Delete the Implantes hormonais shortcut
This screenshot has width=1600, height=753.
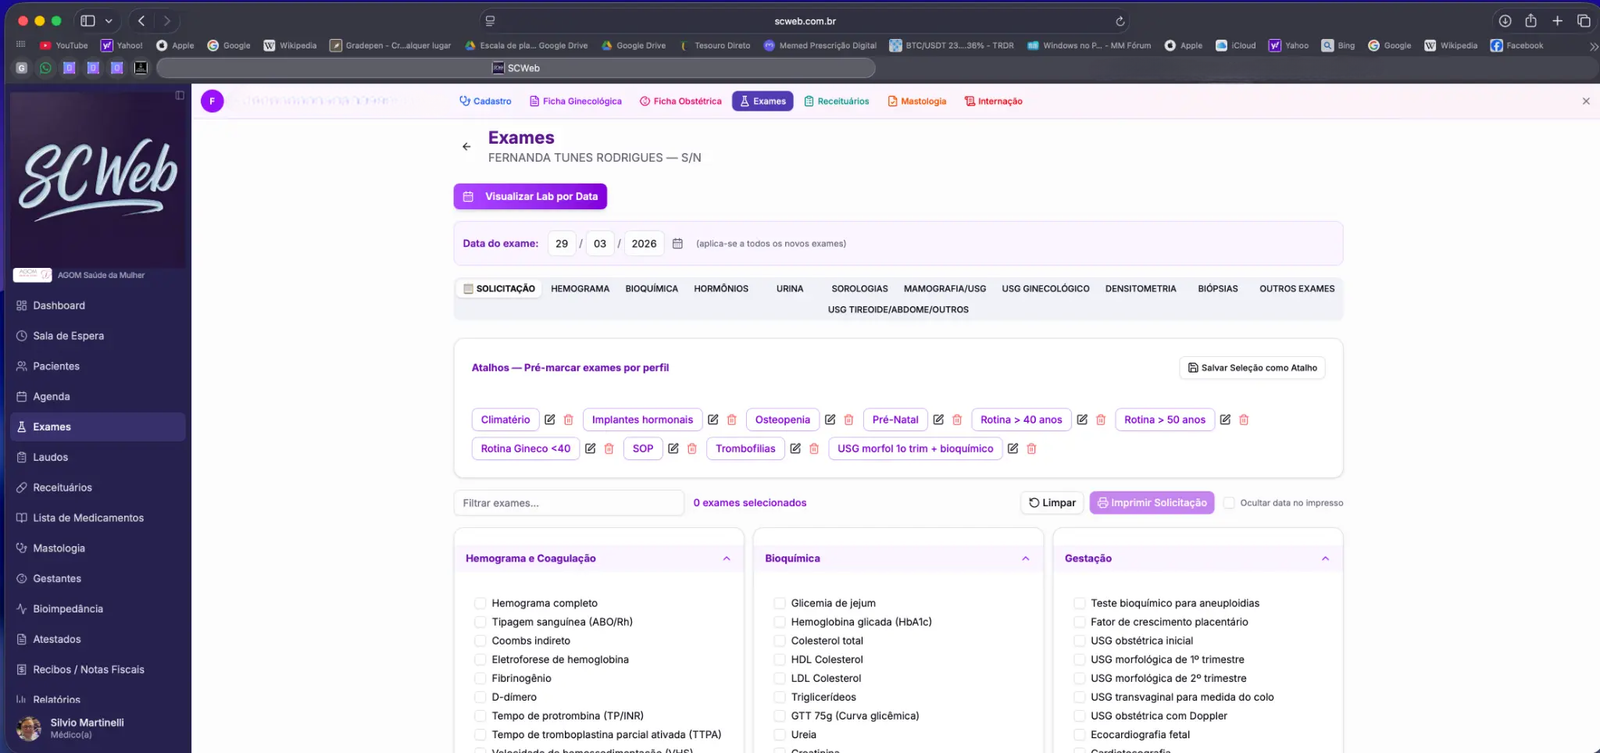click(732, 420)
